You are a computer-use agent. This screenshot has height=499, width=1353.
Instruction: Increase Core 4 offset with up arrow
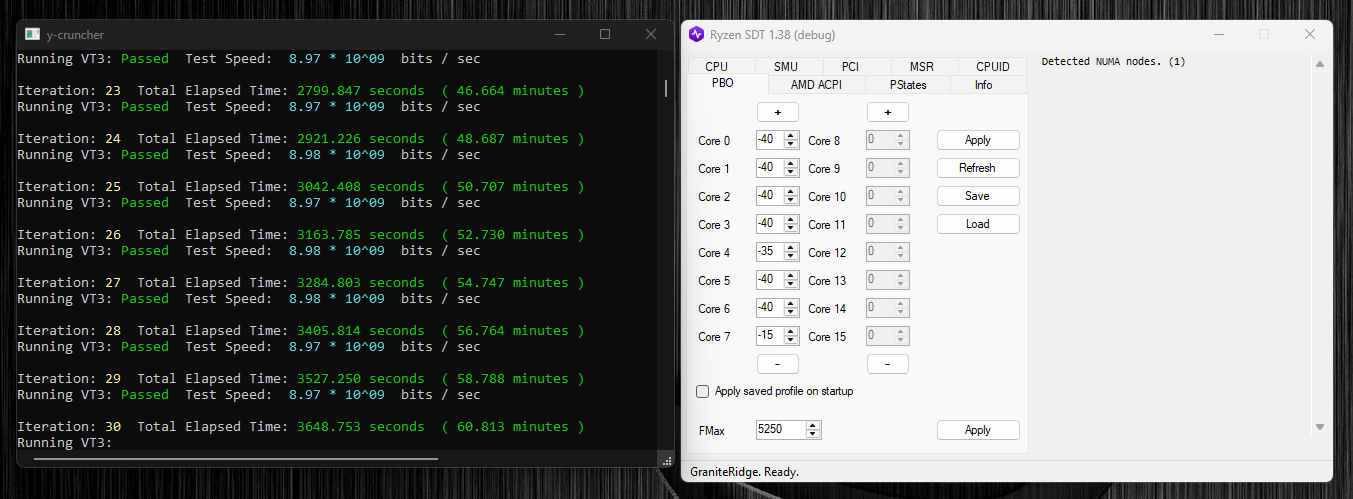tap(791, 248)
